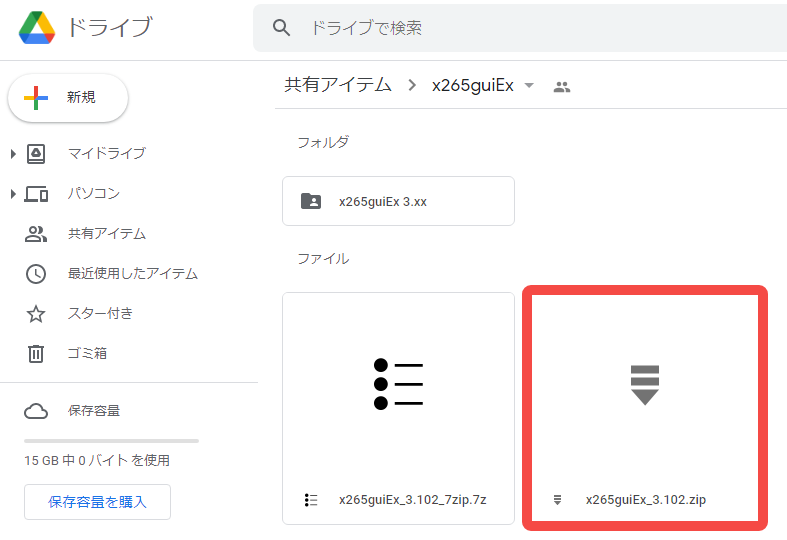Open 共有アイテム in sidebar

[x=107, y=233]
